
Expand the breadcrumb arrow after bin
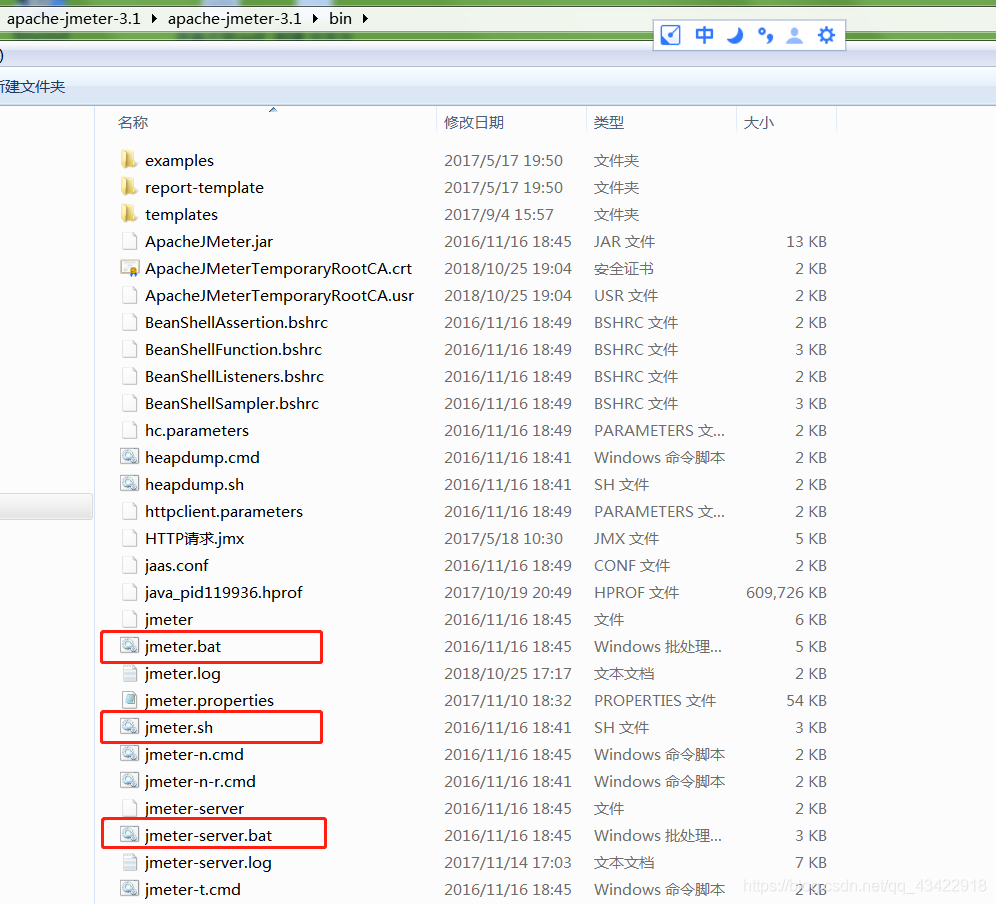pos(365,18)
